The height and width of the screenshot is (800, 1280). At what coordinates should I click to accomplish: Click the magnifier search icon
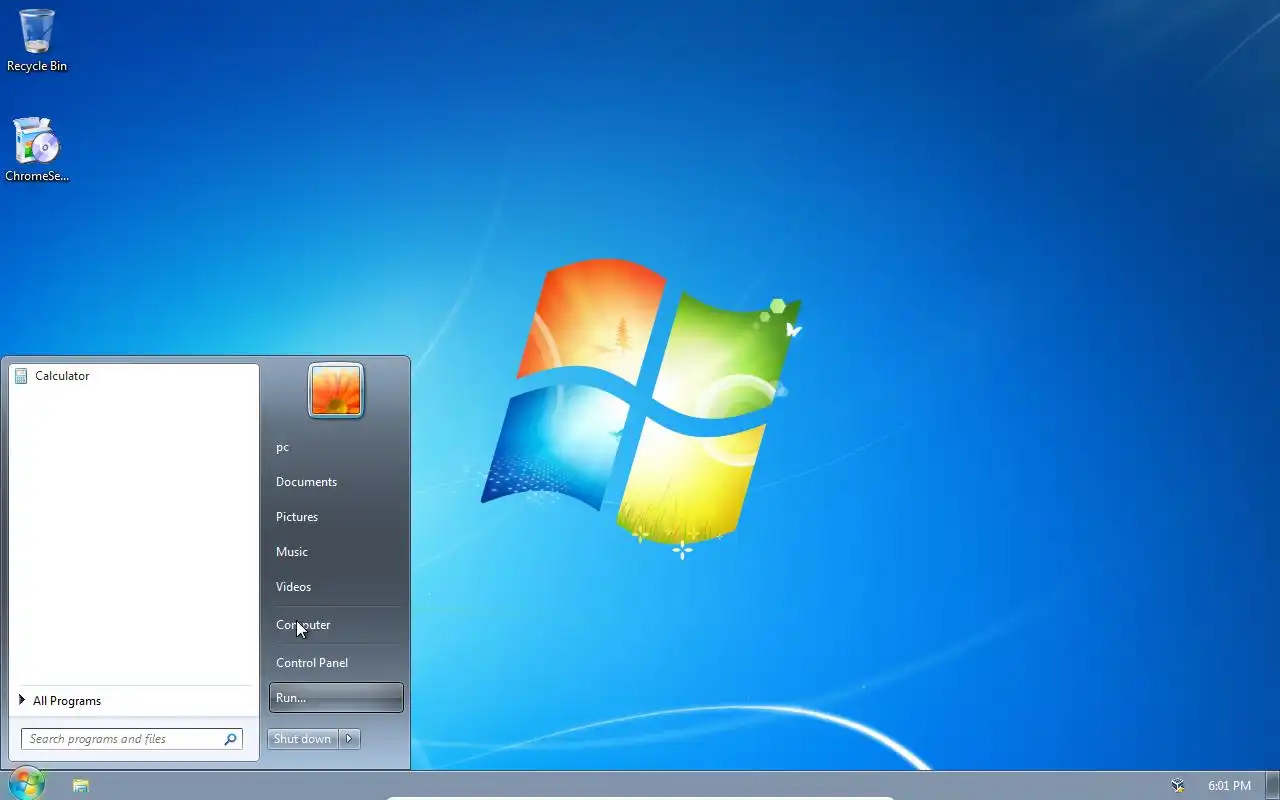(x=231, y=739)
